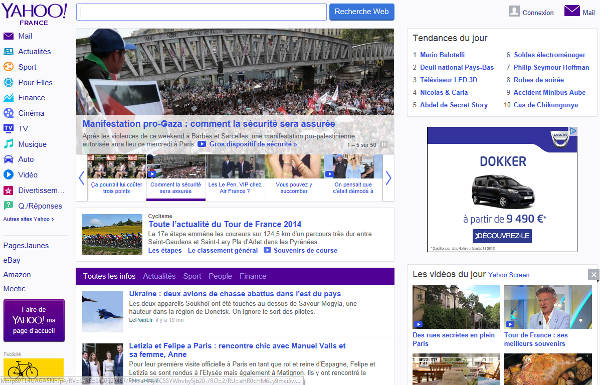
Task: Click the Finance chart icon
Action: 8,98
